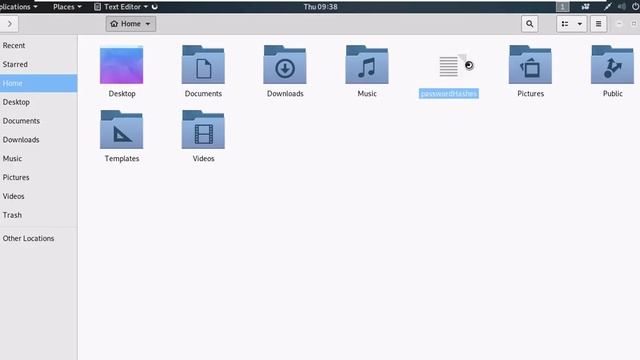
Task: Click the volume icon in system tray
Action: [x=622, y=7]
